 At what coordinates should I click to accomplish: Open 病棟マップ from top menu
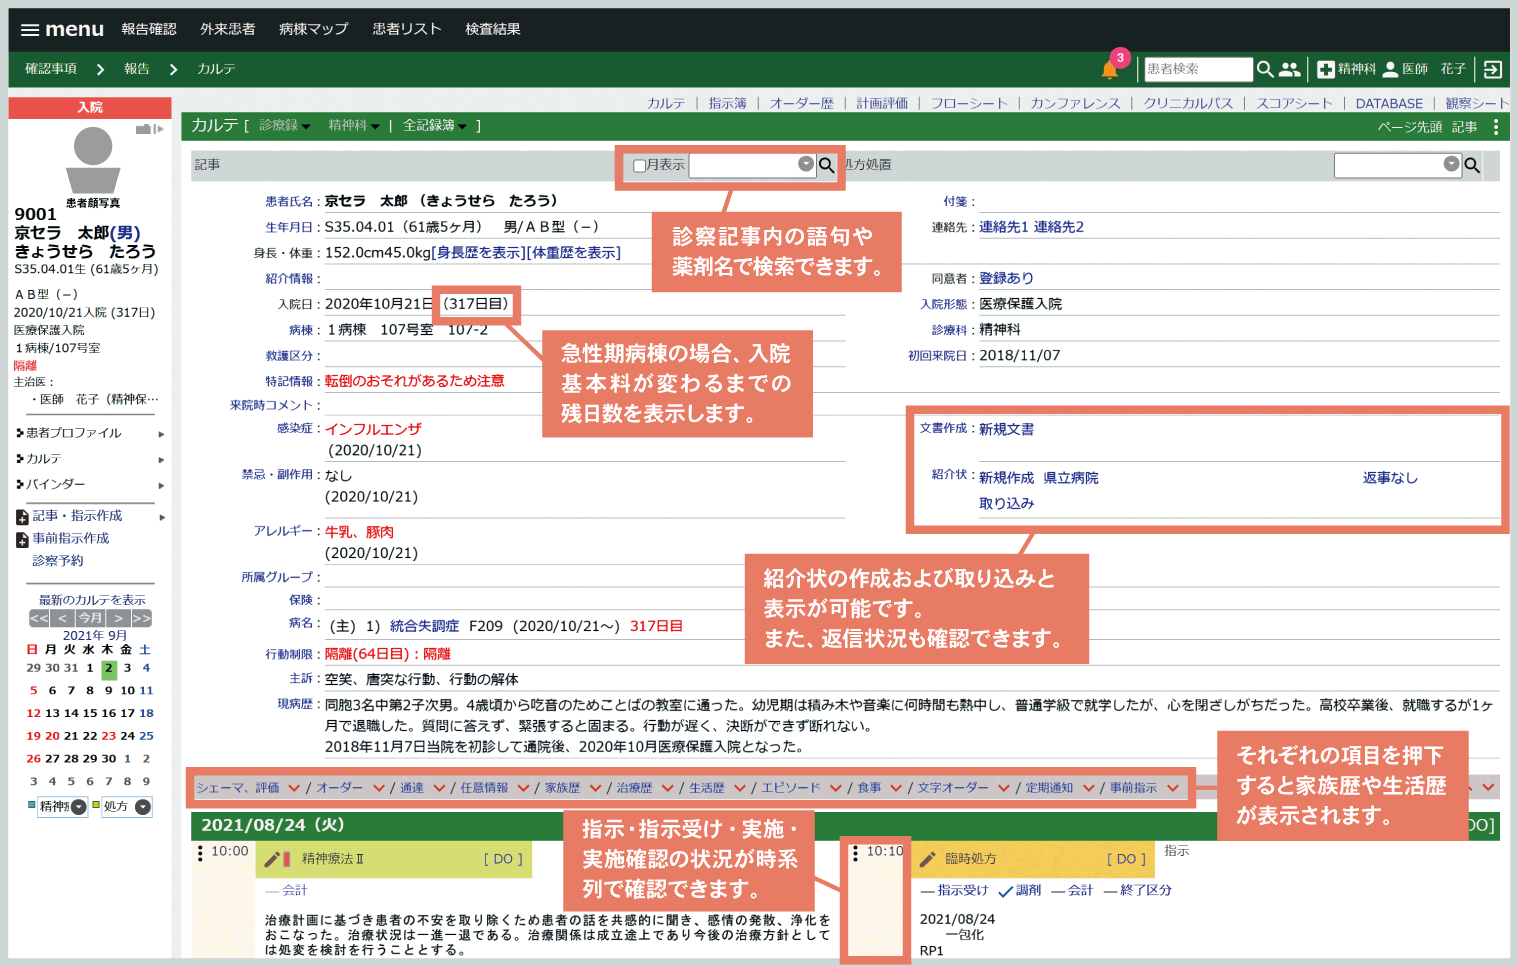(x=313, y=29)
